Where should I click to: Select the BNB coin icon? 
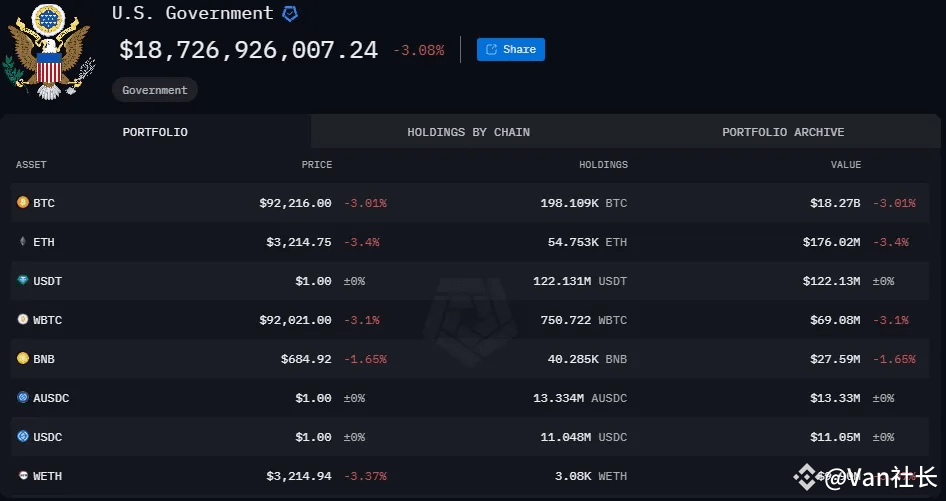23,358
